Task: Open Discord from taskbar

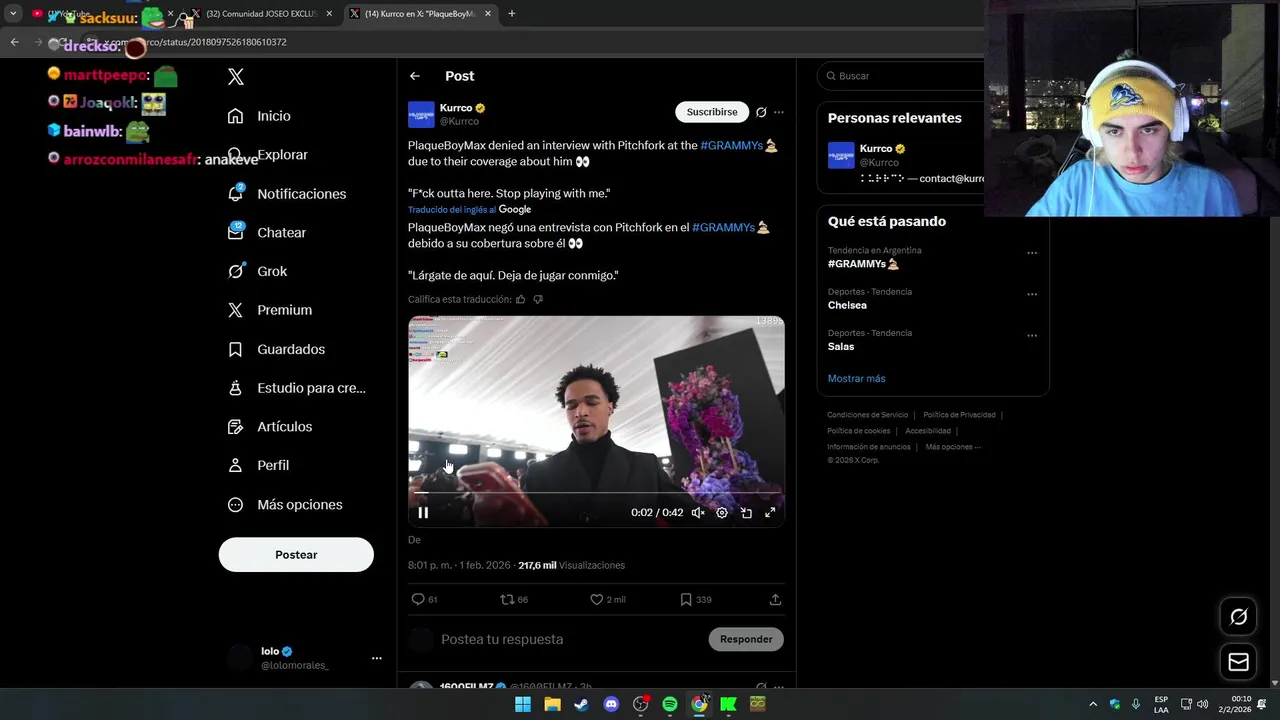Action: click(611, 704)
